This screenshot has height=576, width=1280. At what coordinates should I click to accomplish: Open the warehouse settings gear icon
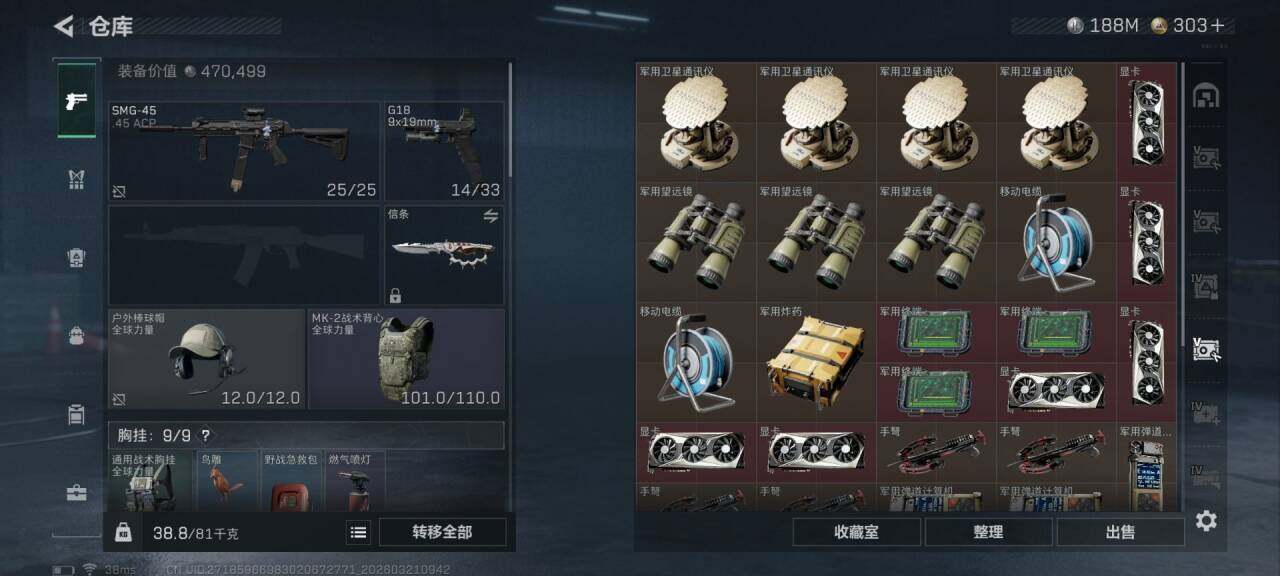(x=1206, y=521)
